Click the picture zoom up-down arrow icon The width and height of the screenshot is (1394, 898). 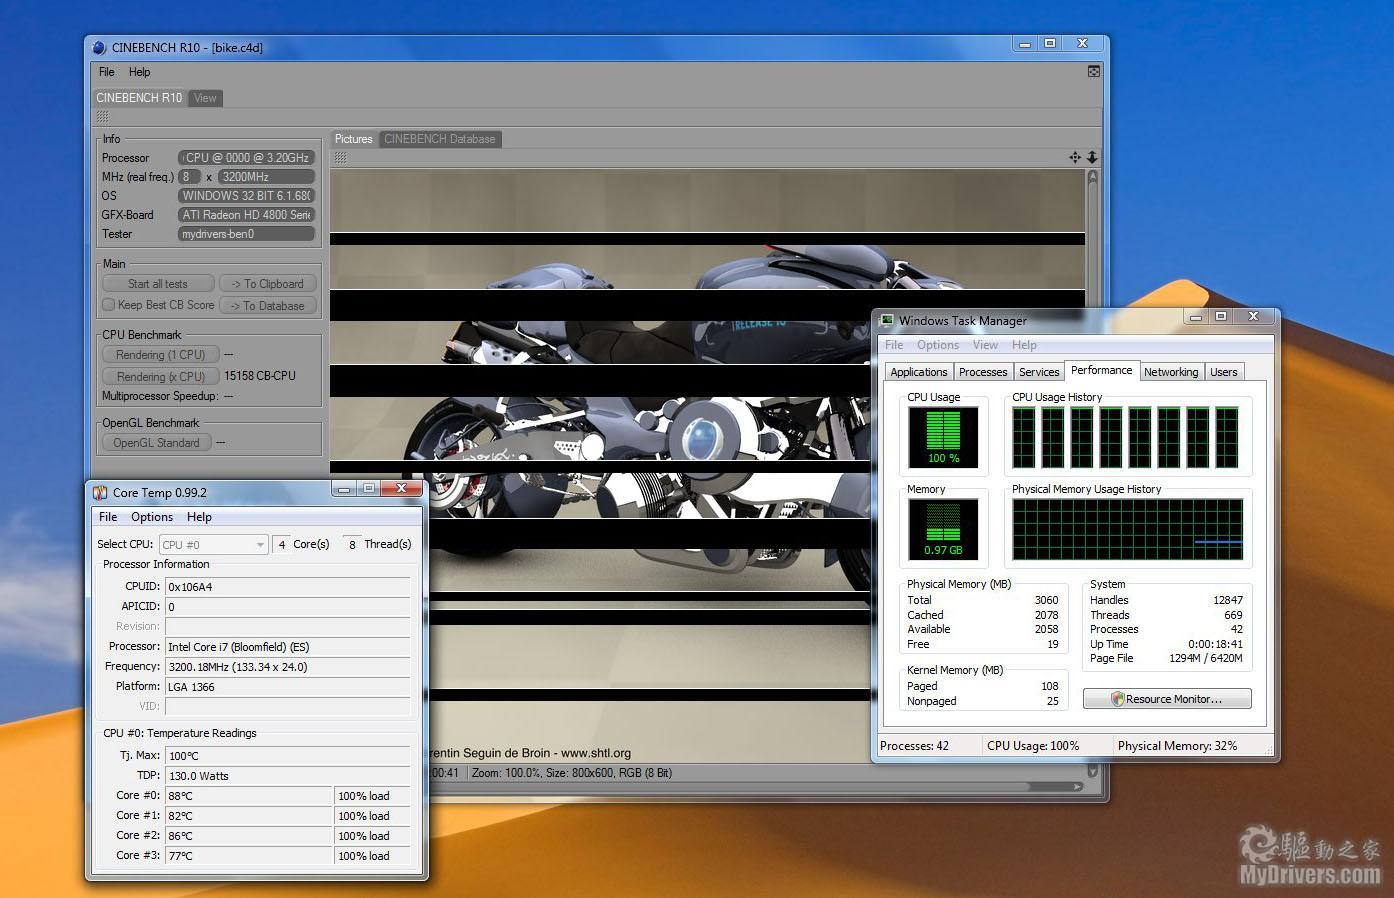(x=1092, y=157)
